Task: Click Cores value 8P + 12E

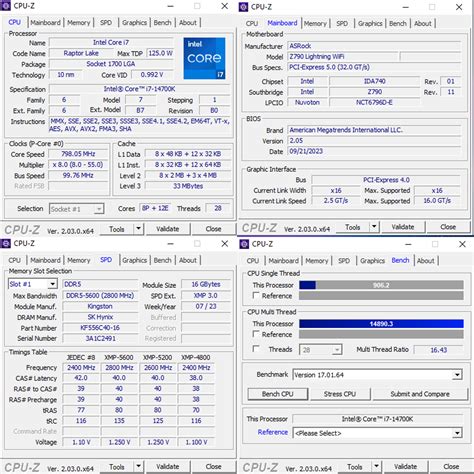Action: click(155, 208)
